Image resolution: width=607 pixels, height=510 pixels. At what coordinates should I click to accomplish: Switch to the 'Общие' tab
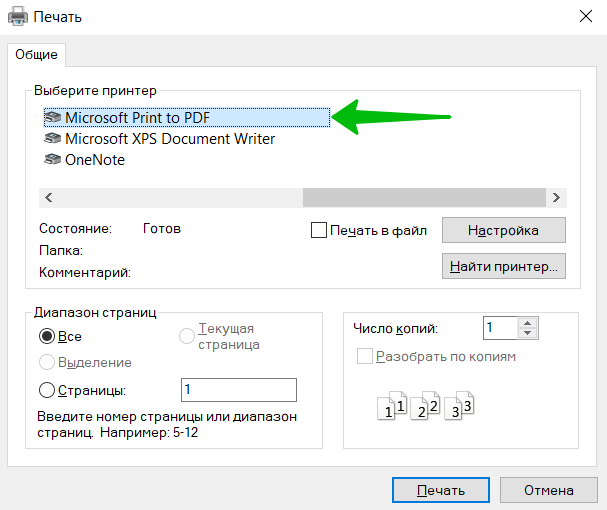(36, 55)
